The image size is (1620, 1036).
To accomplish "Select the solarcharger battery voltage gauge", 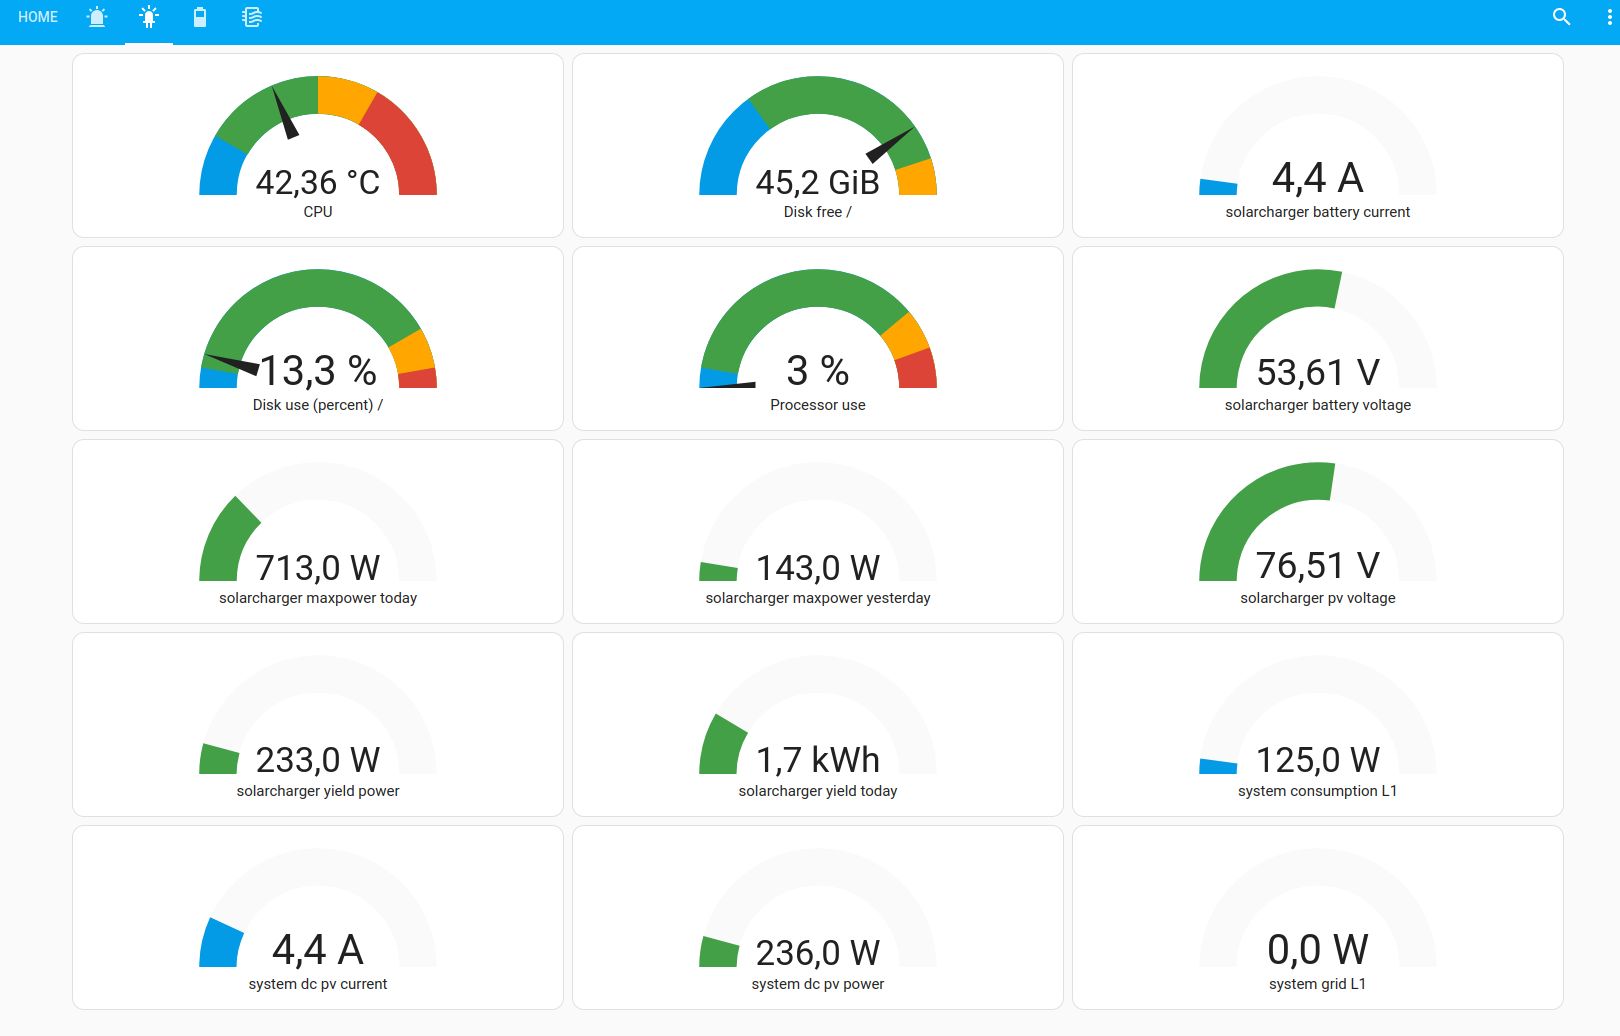I will pyautogui.click(x=1318, y=339).
